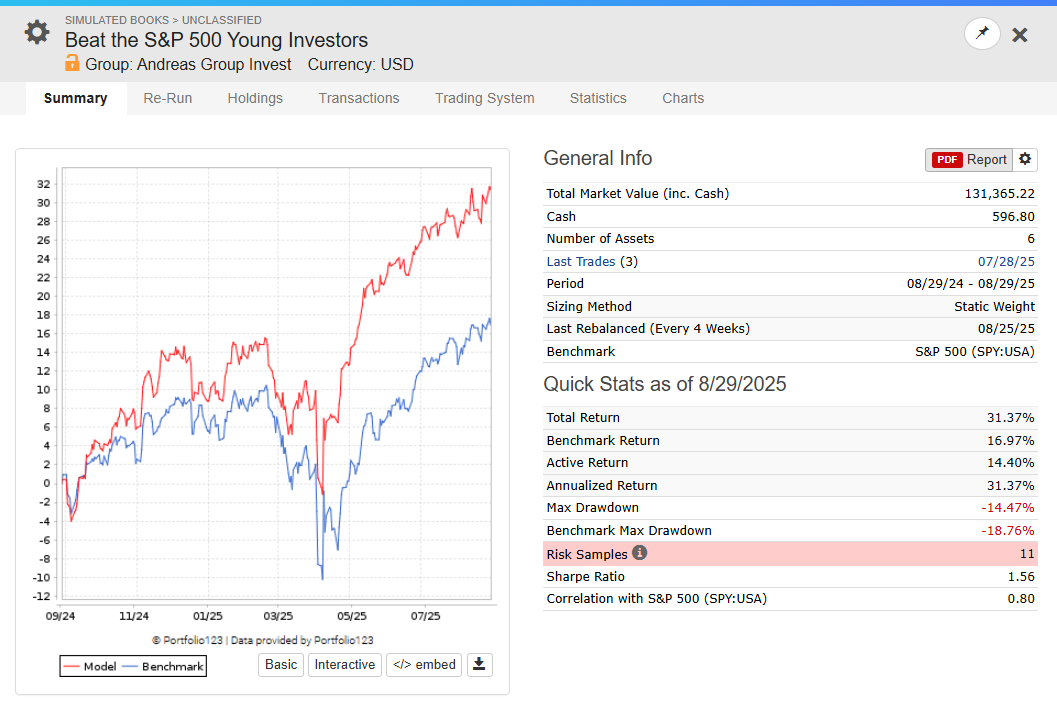
Task: Select the Cash value 596.80
Action: pyautogui.click(x=1013, y=216)
